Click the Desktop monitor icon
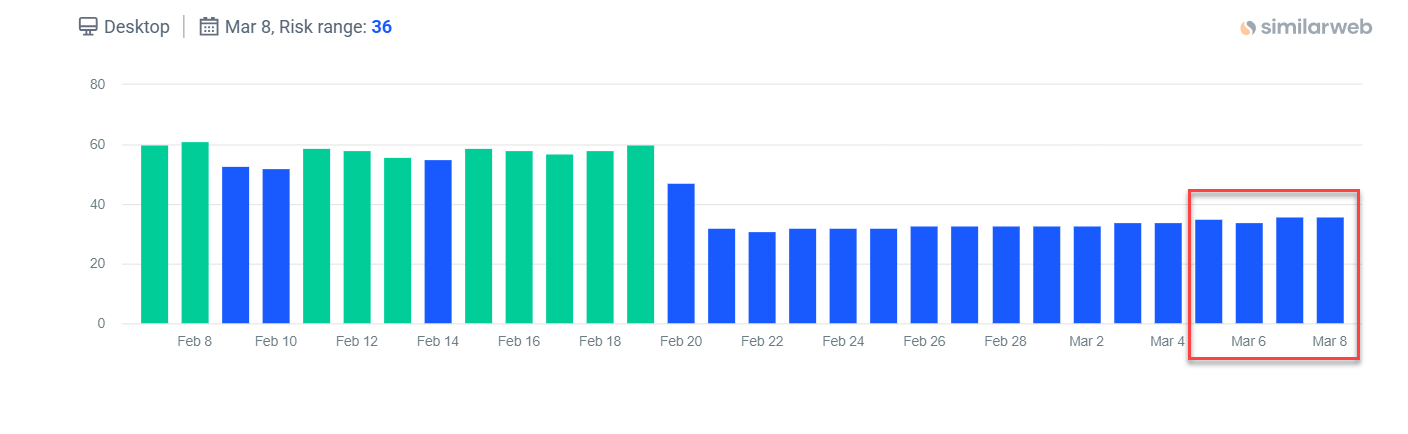This screenshot has height=434, width=1408. 88,27
